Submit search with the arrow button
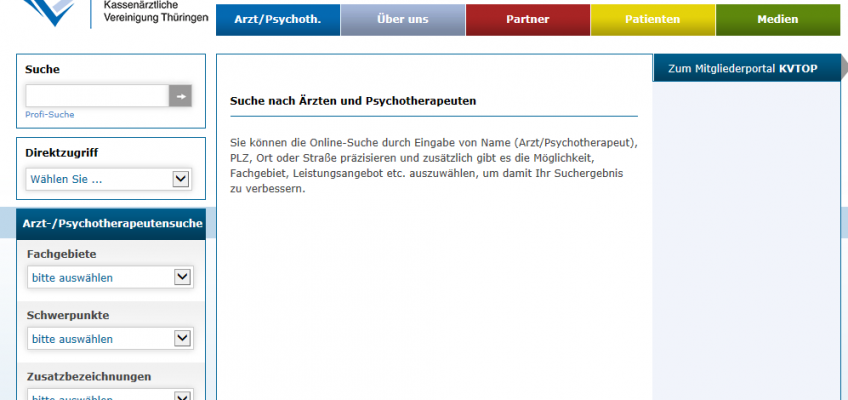 181,96
